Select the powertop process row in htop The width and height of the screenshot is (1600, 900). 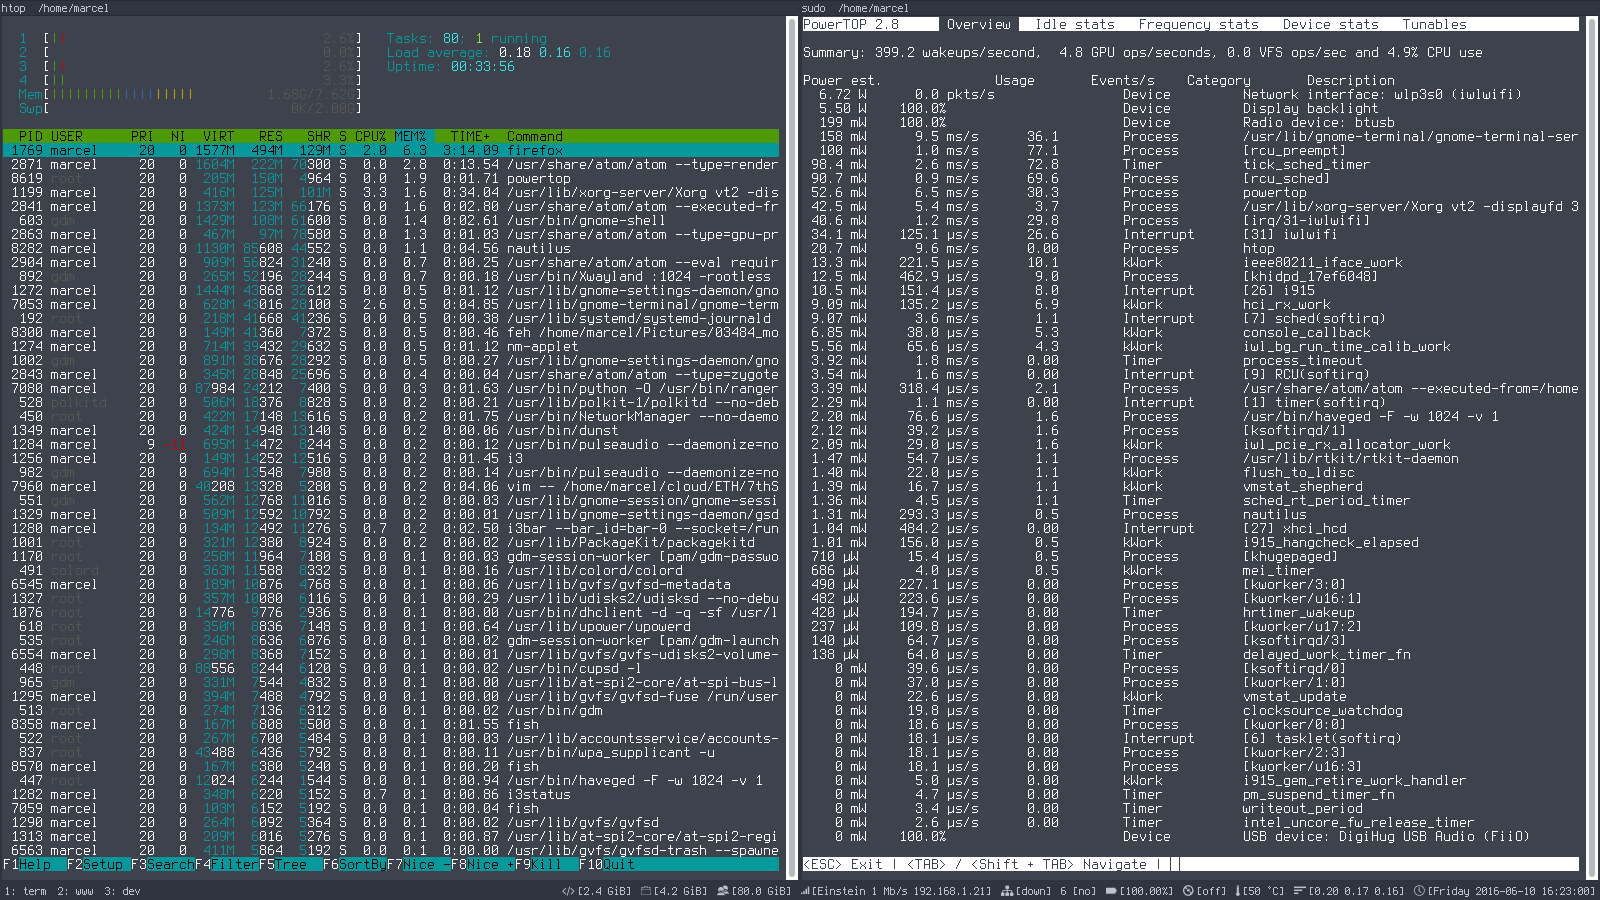tap(391, 178)
